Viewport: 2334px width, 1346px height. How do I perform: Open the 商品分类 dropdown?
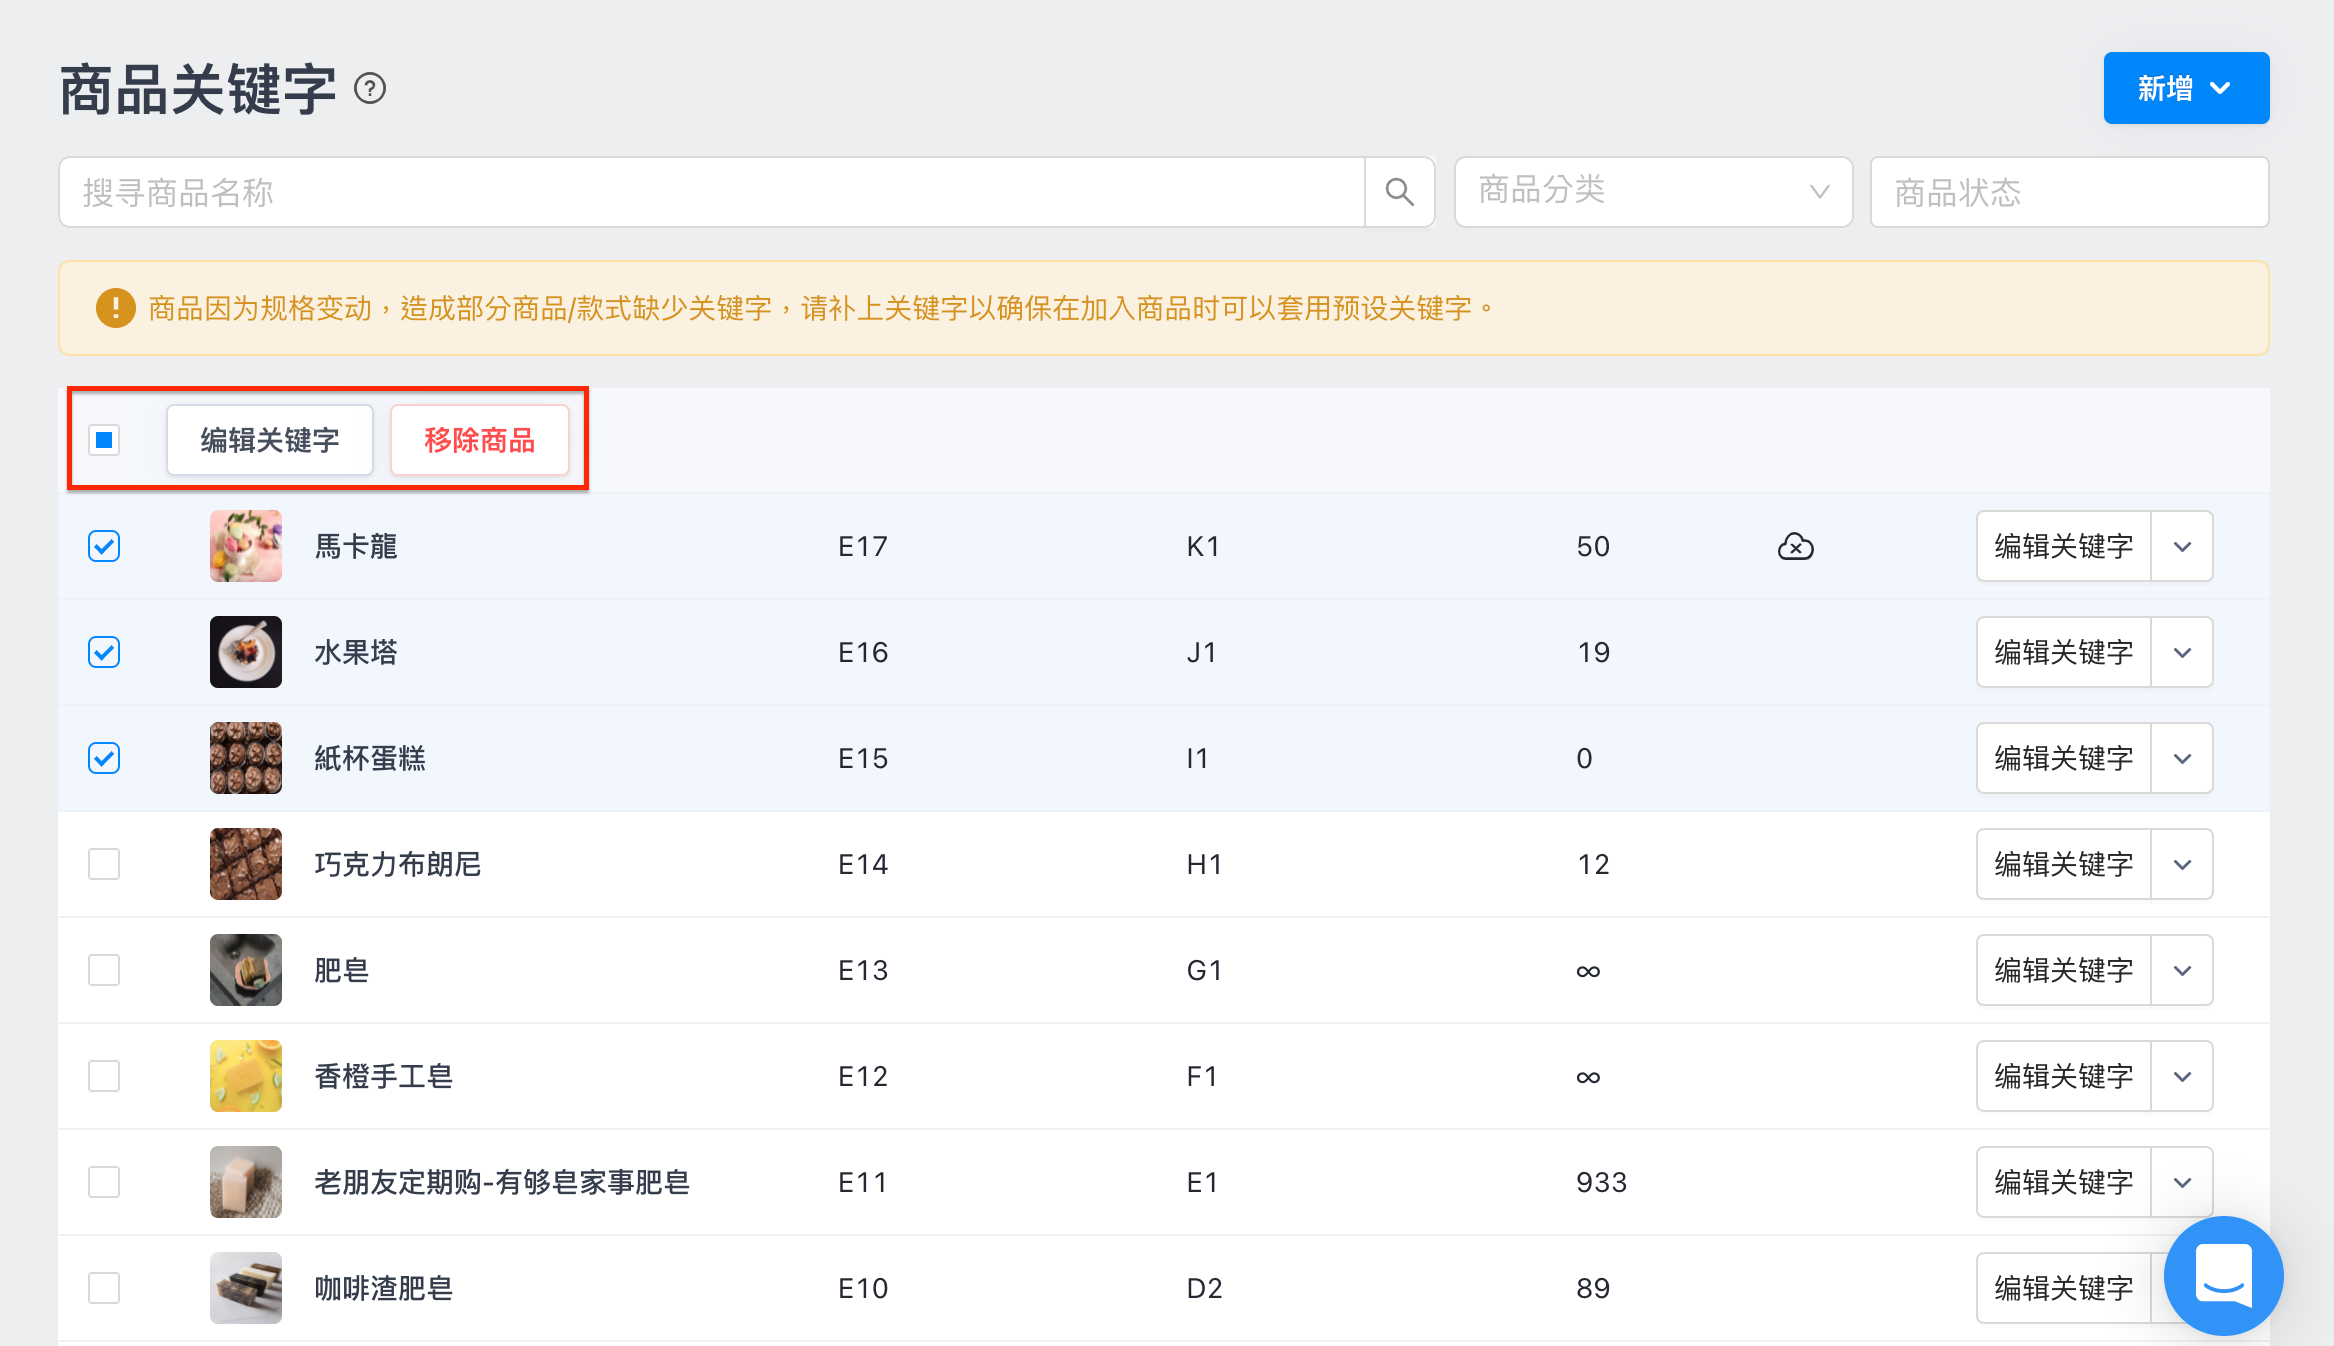point(1653,192)
